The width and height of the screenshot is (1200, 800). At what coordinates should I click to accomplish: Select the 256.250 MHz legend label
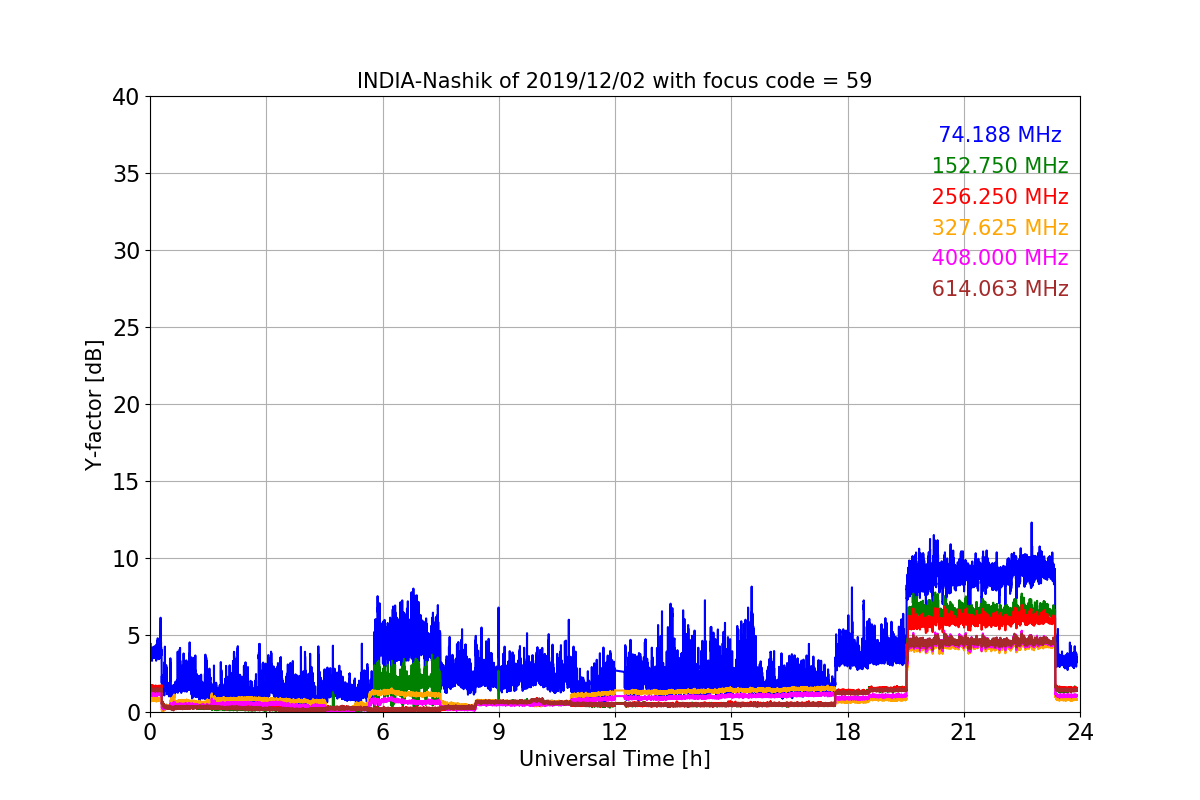(x=999, y=197)
